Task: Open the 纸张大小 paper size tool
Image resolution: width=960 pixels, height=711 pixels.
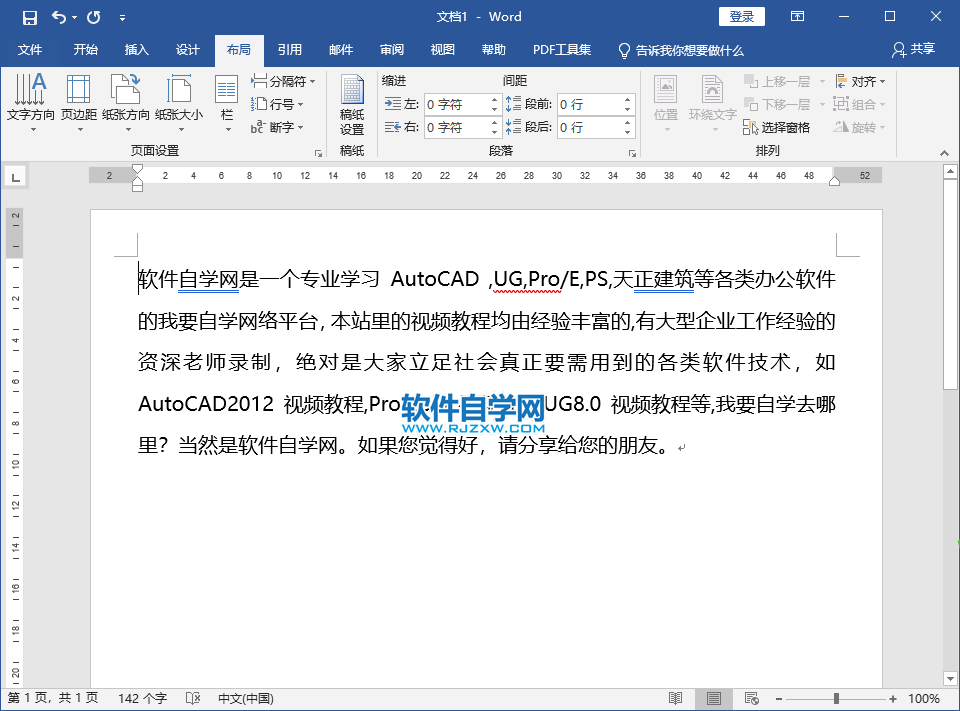Action: pos(178,102)
